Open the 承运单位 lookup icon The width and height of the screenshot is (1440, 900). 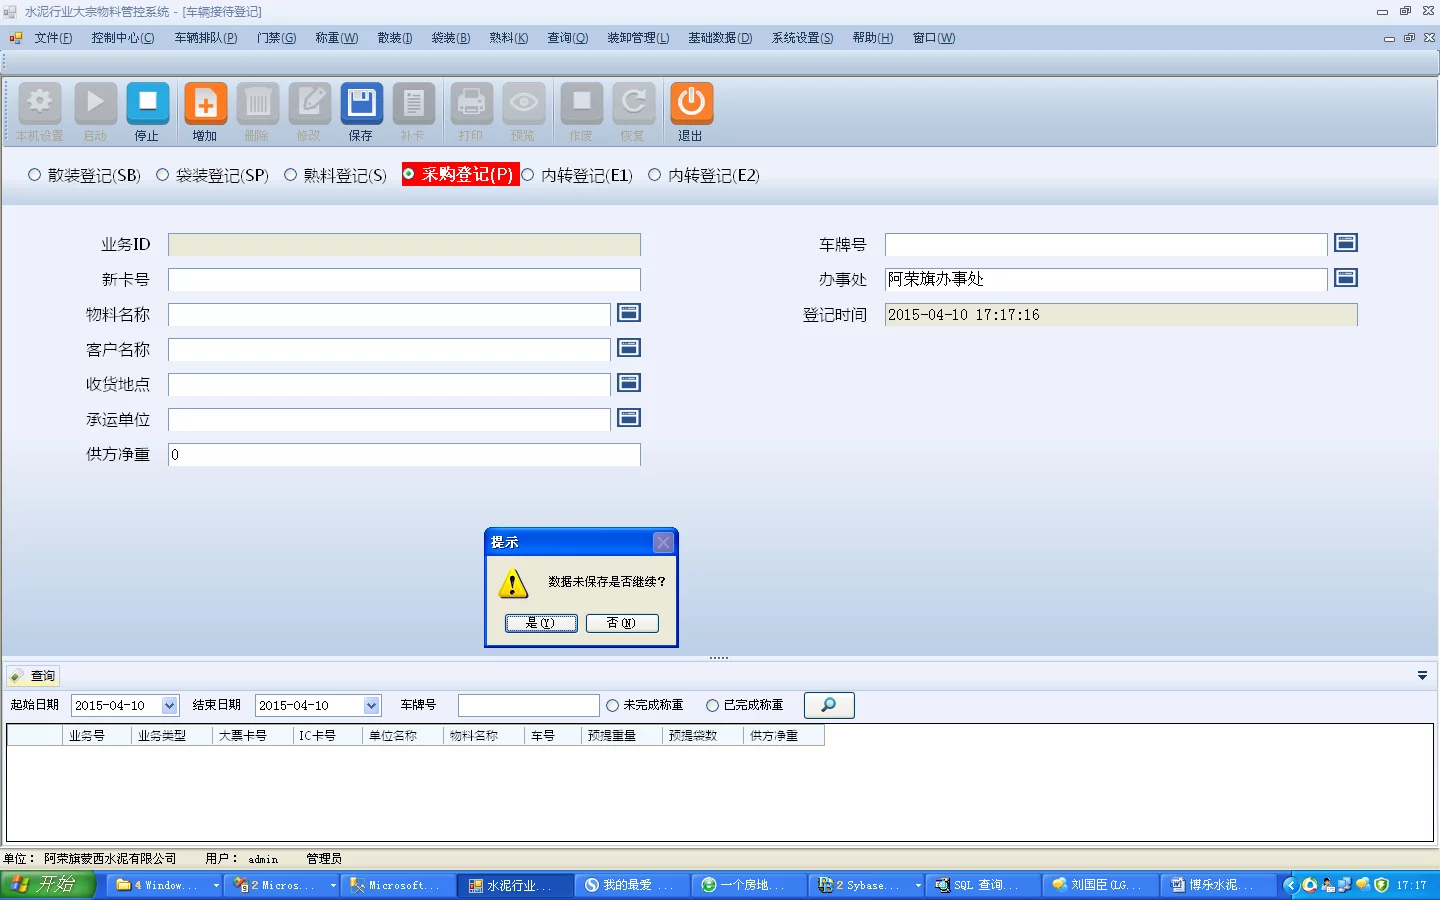click(x=628, y=418)
